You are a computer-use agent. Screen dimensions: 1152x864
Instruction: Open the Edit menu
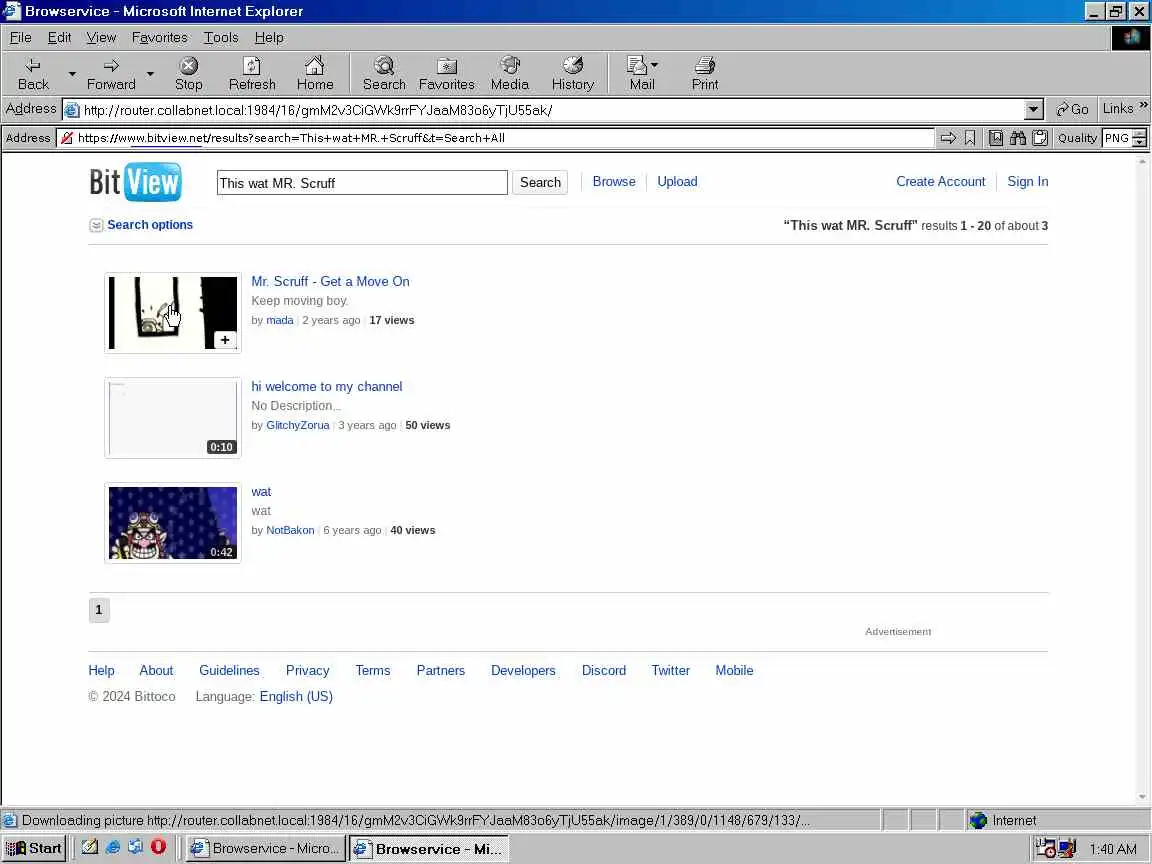click(60, 37)
